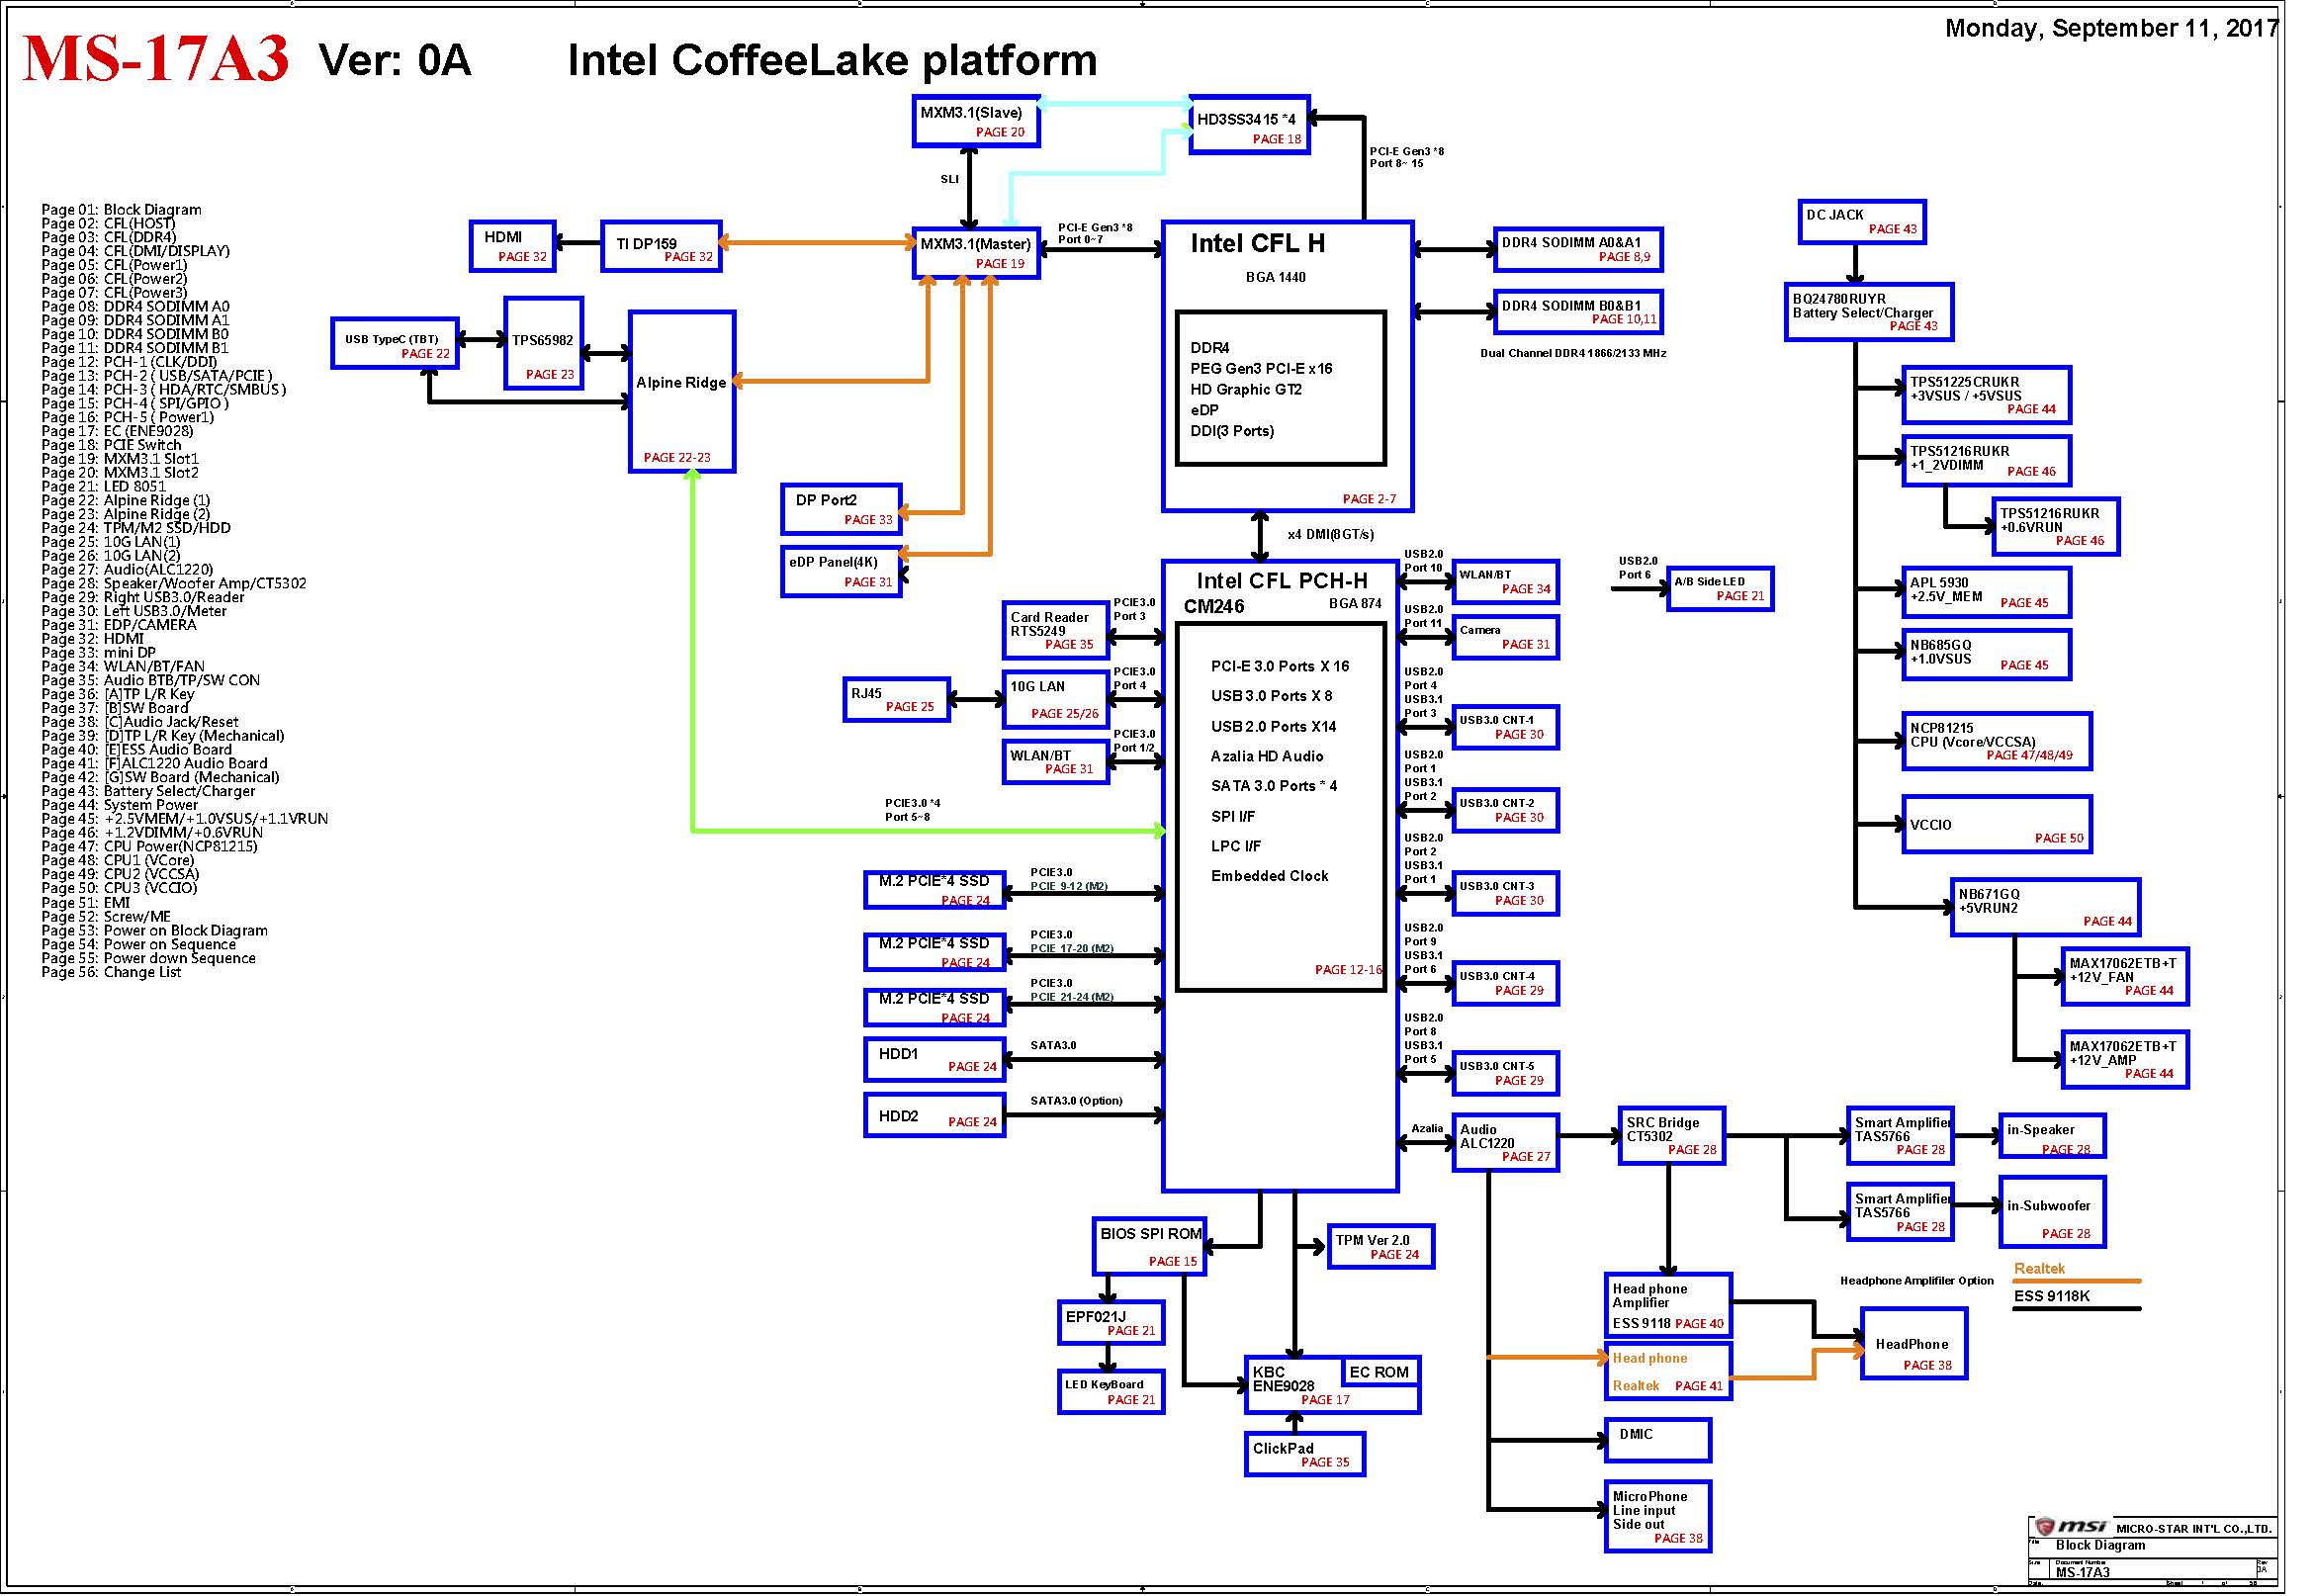Select the MAX17062ETB+T "+12V_FAN" block
2313x1596 pixels.
(x=2125, y=976)
